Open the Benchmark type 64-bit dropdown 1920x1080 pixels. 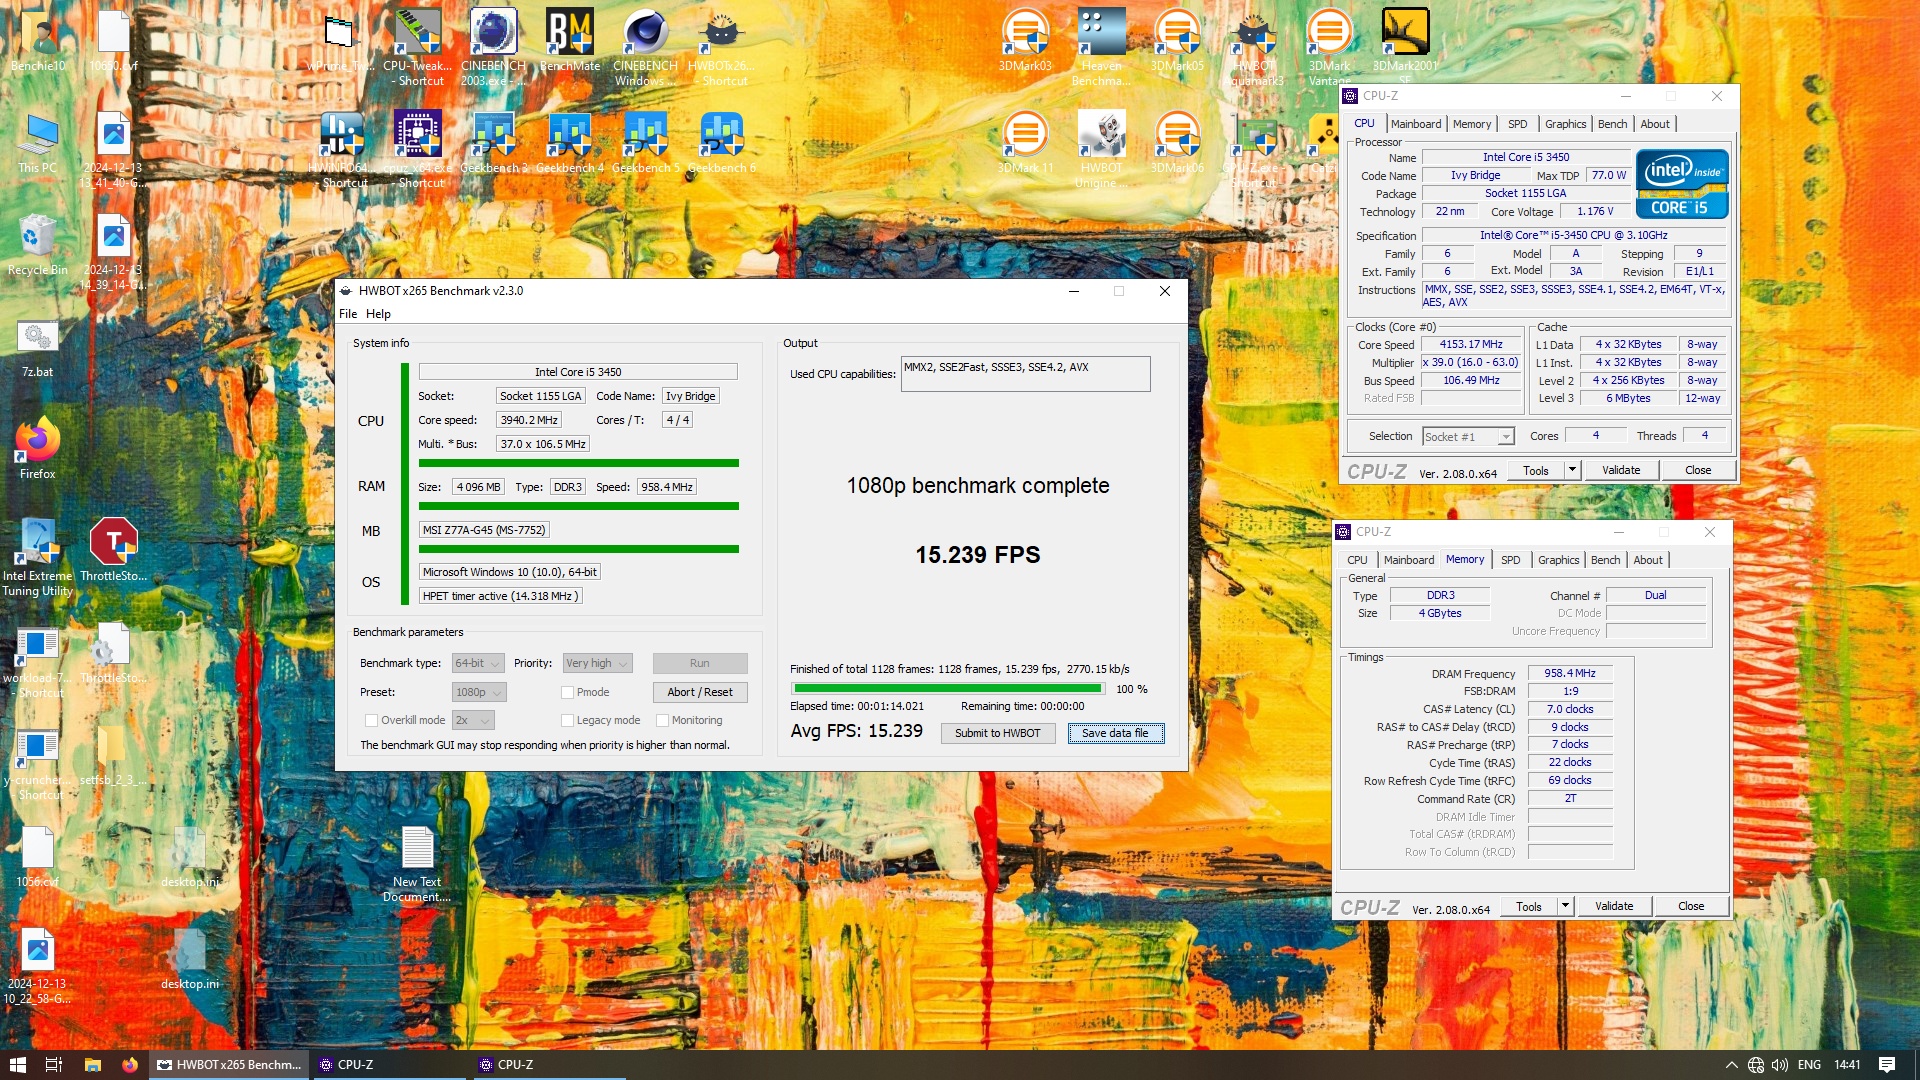(478, 663)
